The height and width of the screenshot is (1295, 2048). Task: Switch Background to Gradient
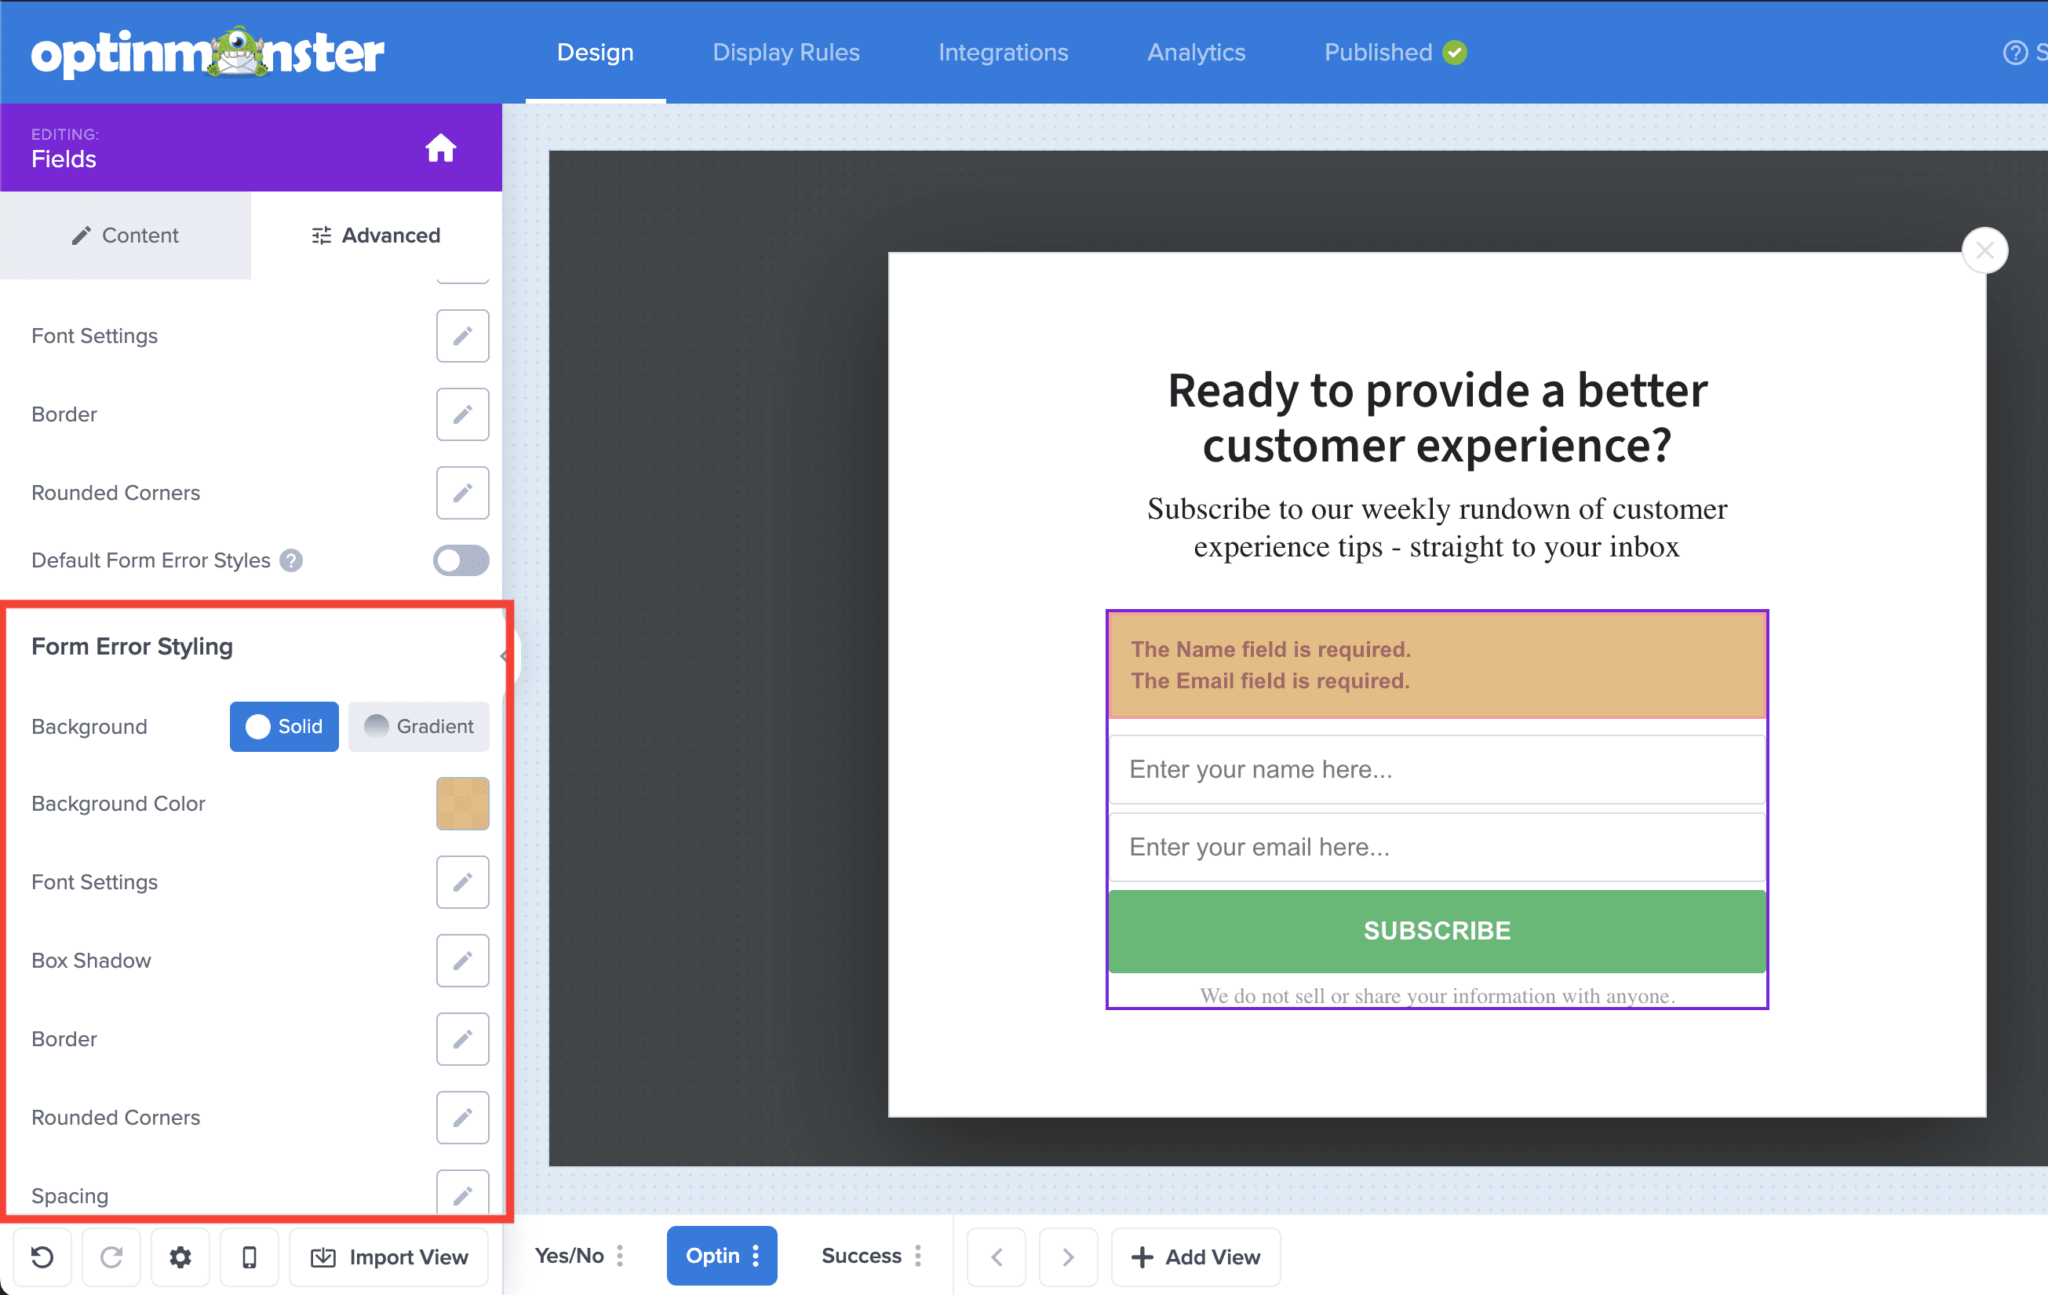[419, 727]
